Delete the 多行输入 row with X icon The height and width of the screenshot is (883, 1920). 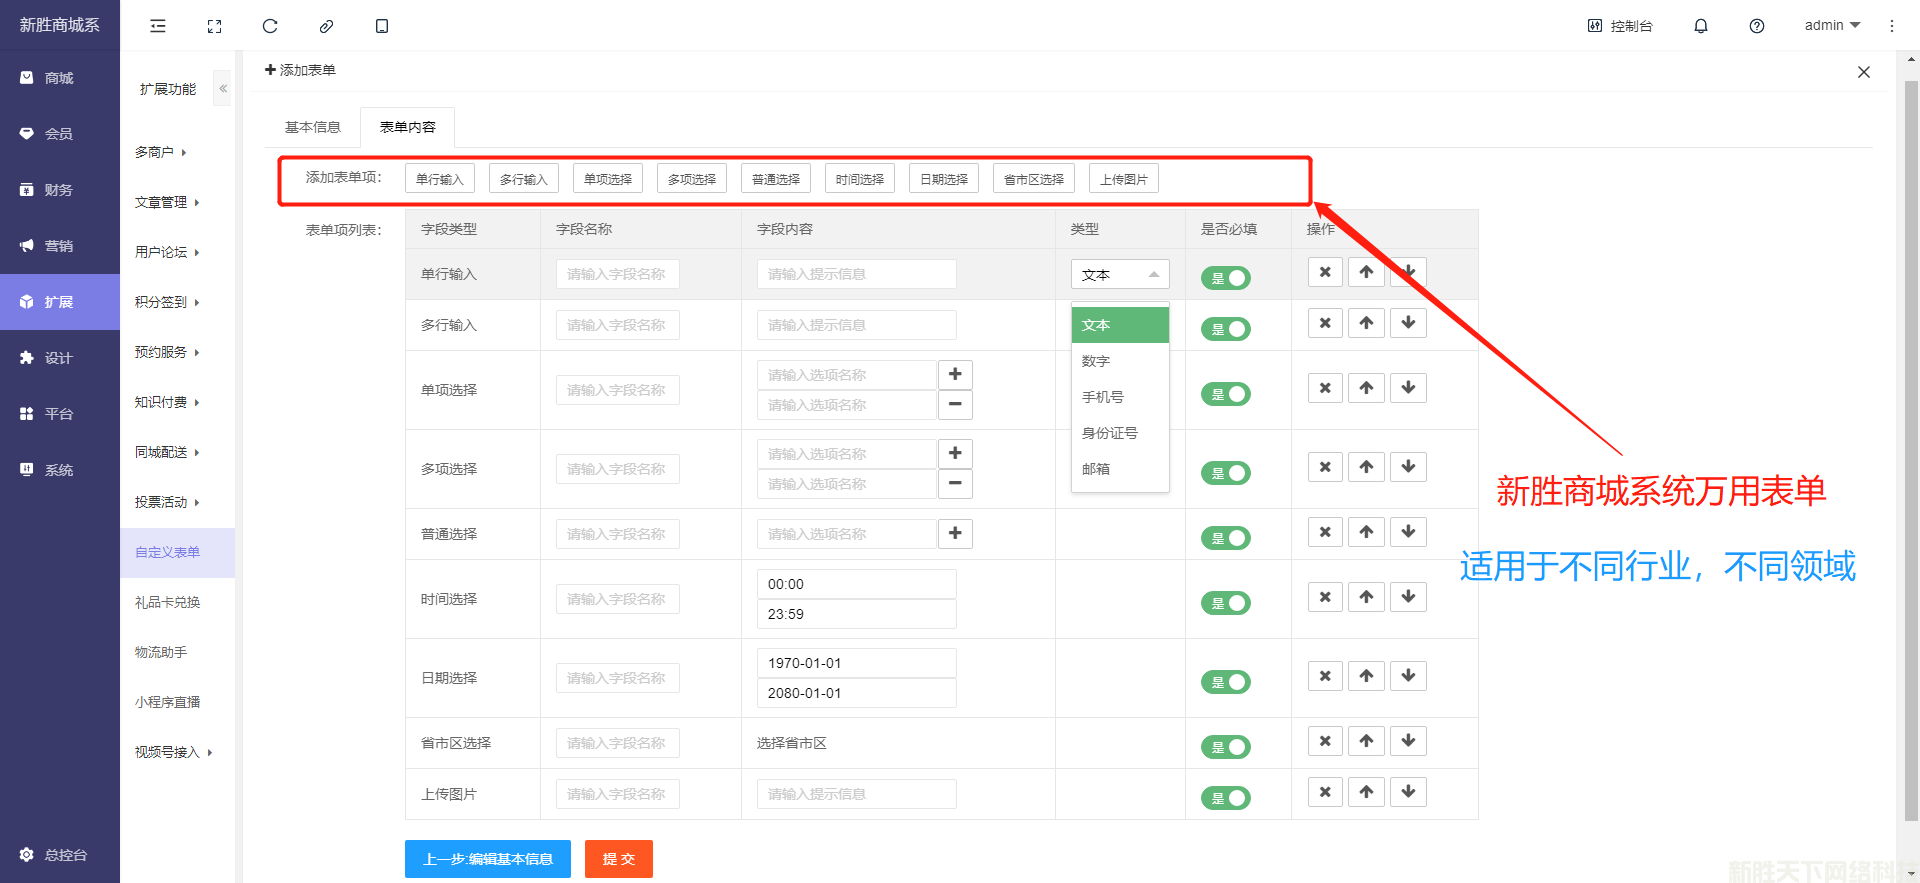pos(1325,323)
